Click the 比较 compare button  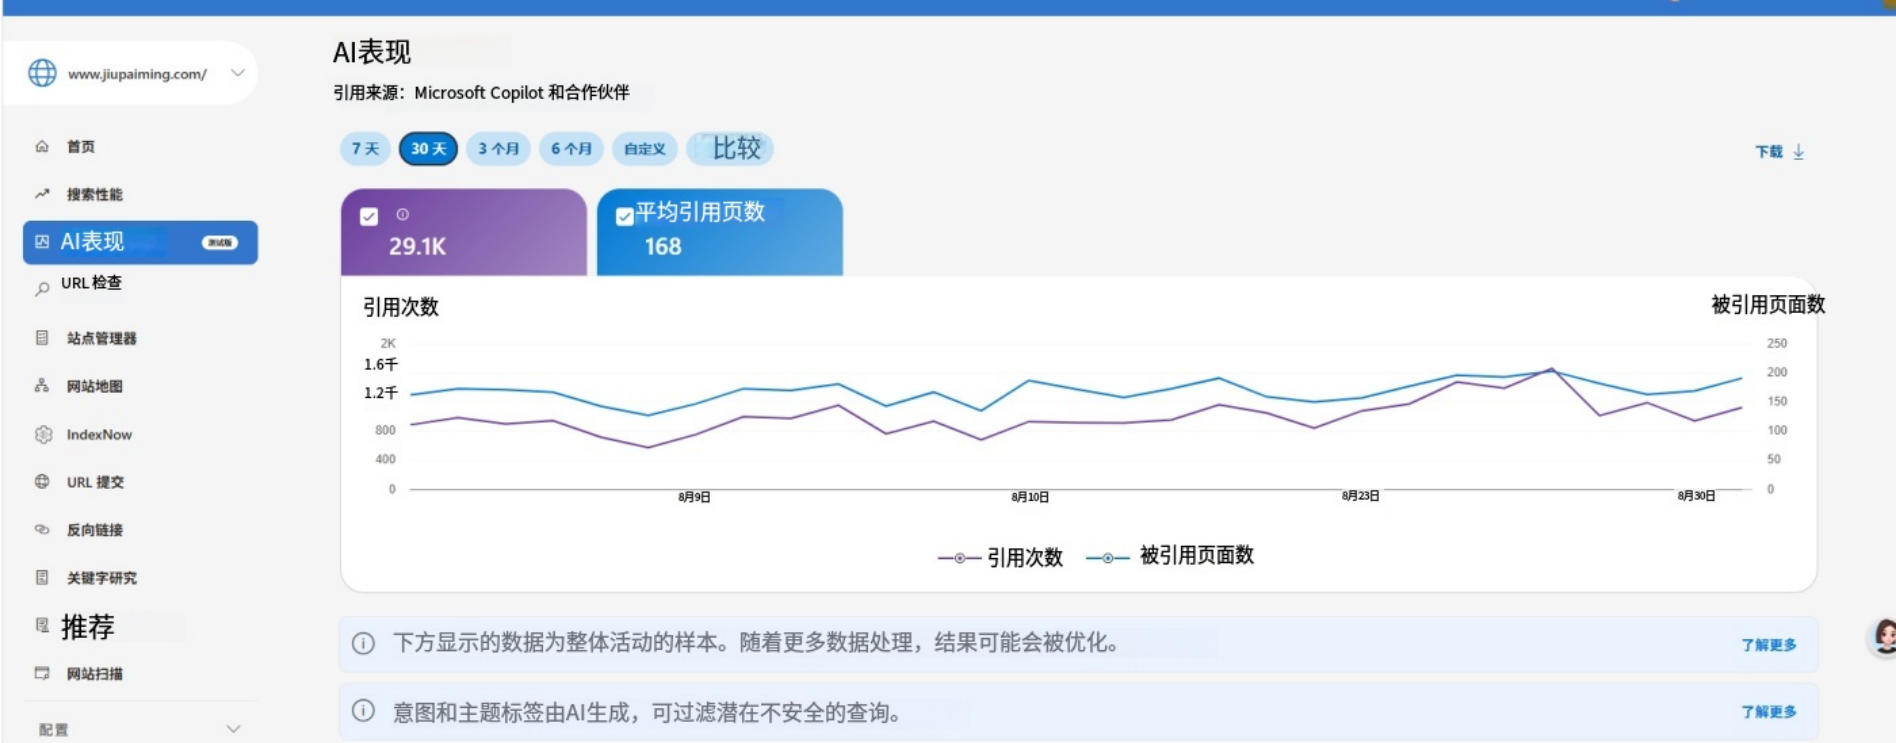731,148
